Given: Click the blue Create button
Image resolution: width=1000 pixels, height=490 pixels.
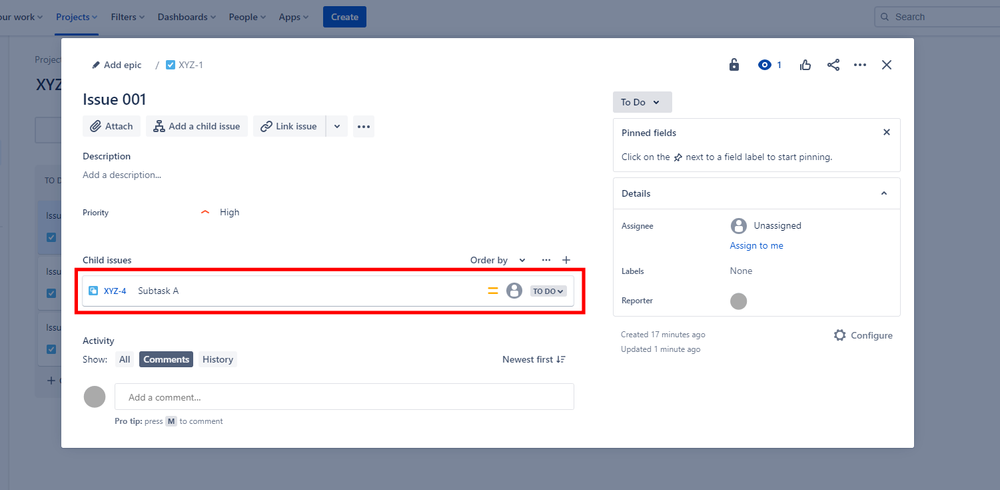Looking at the screenshot, I should pyautogui.click(x=344, y=17).
